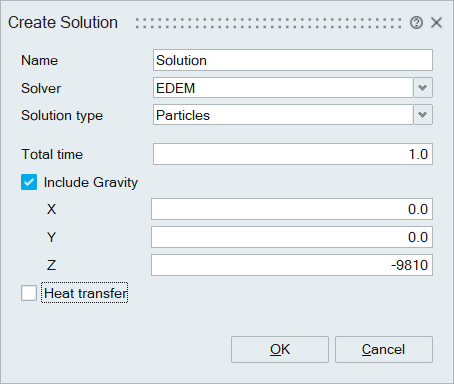This screenshot has width=454, height=384.
Task: Click the gravity Z field showing -9810
Action: (292, 265)
